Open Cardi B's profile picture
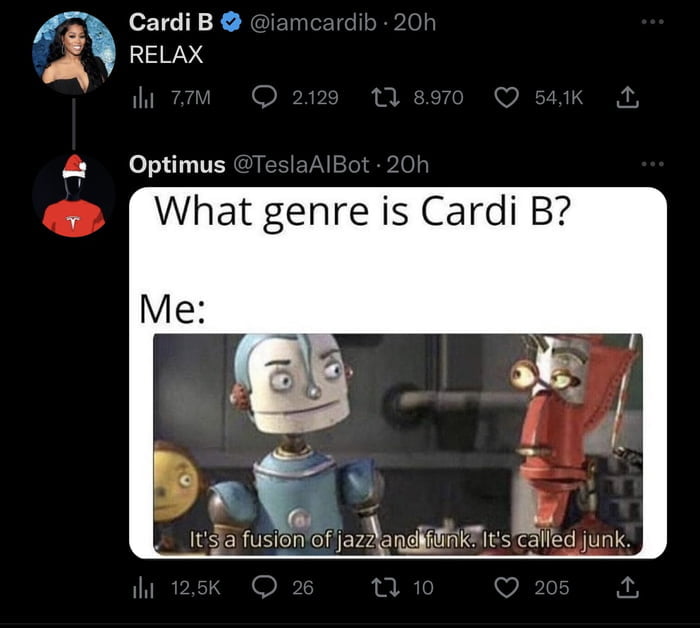 pos(74,54)
